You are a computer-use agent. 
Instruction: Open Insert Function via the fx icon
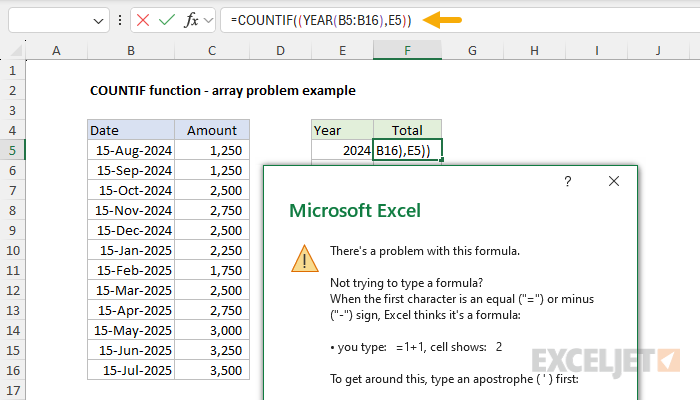(191, 20)
